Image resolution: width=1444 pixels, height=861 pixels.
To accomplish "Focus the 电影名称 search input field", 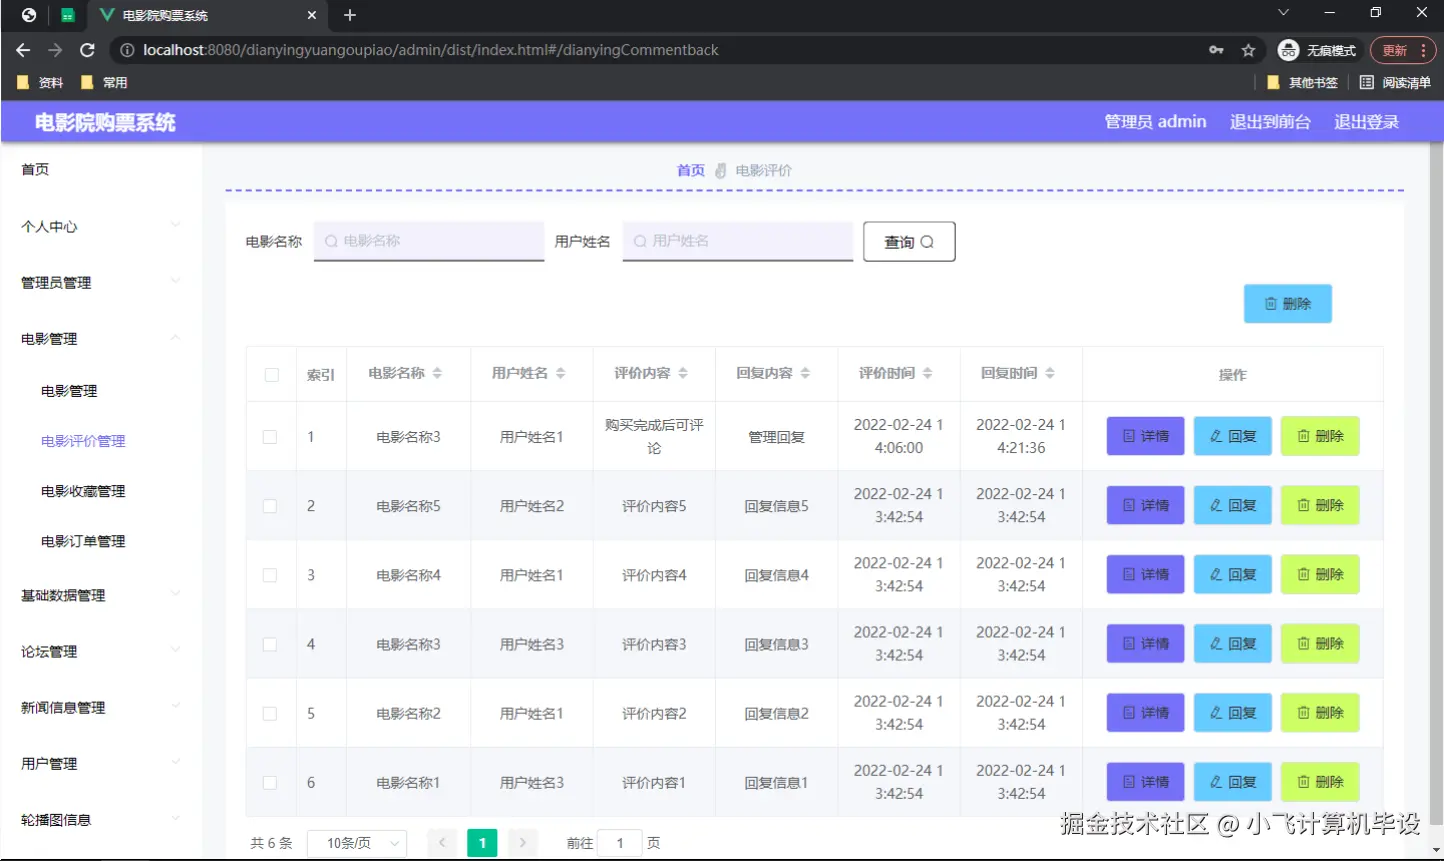I will pyautogui.click(x=429, y=241).
